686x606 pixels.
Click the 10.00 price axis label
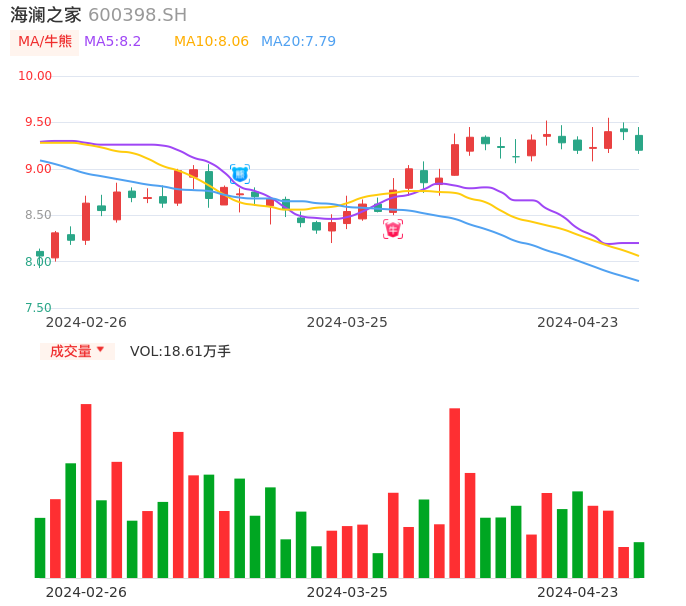point(35,76)
